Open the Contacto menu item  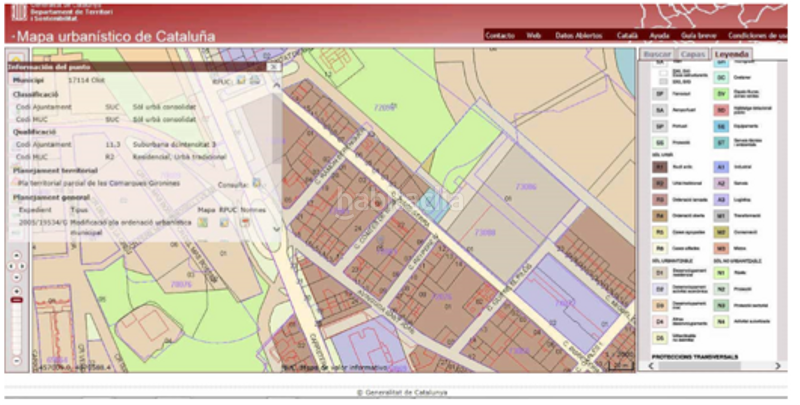pos(499,35)
